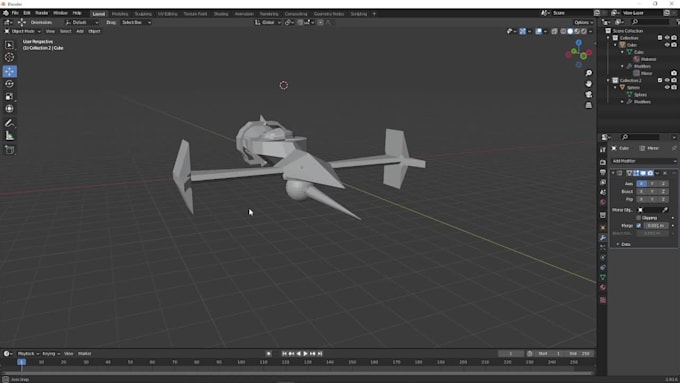Screen dimensions: 680x383
Task: Open the Render properties tab
Action: (603, 162)
